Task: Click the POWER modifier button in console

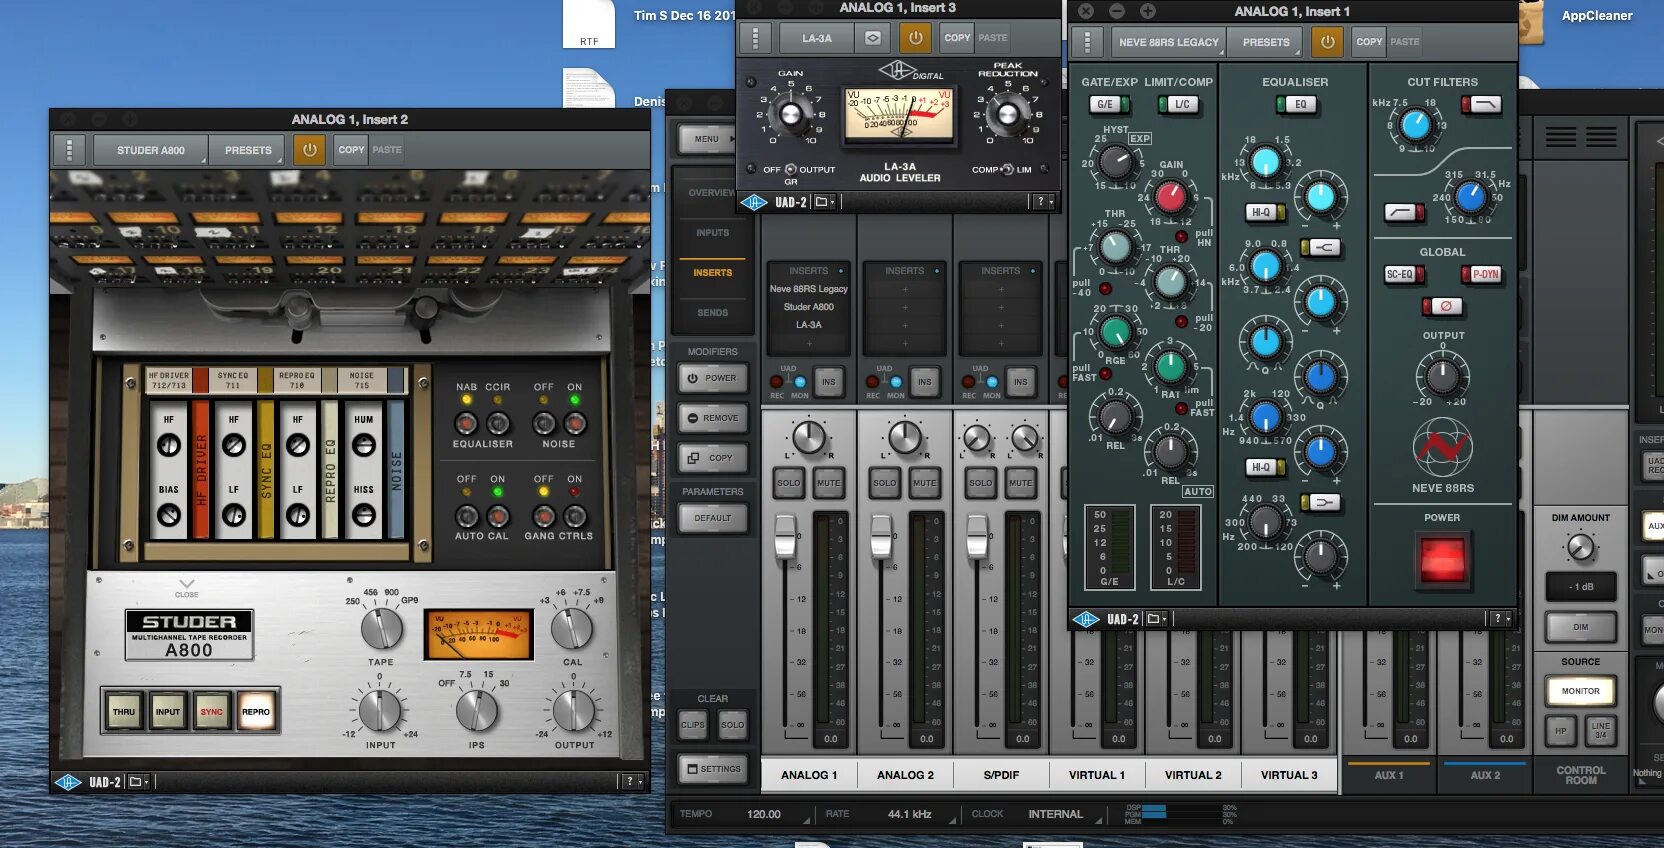Action: [713, 378]
